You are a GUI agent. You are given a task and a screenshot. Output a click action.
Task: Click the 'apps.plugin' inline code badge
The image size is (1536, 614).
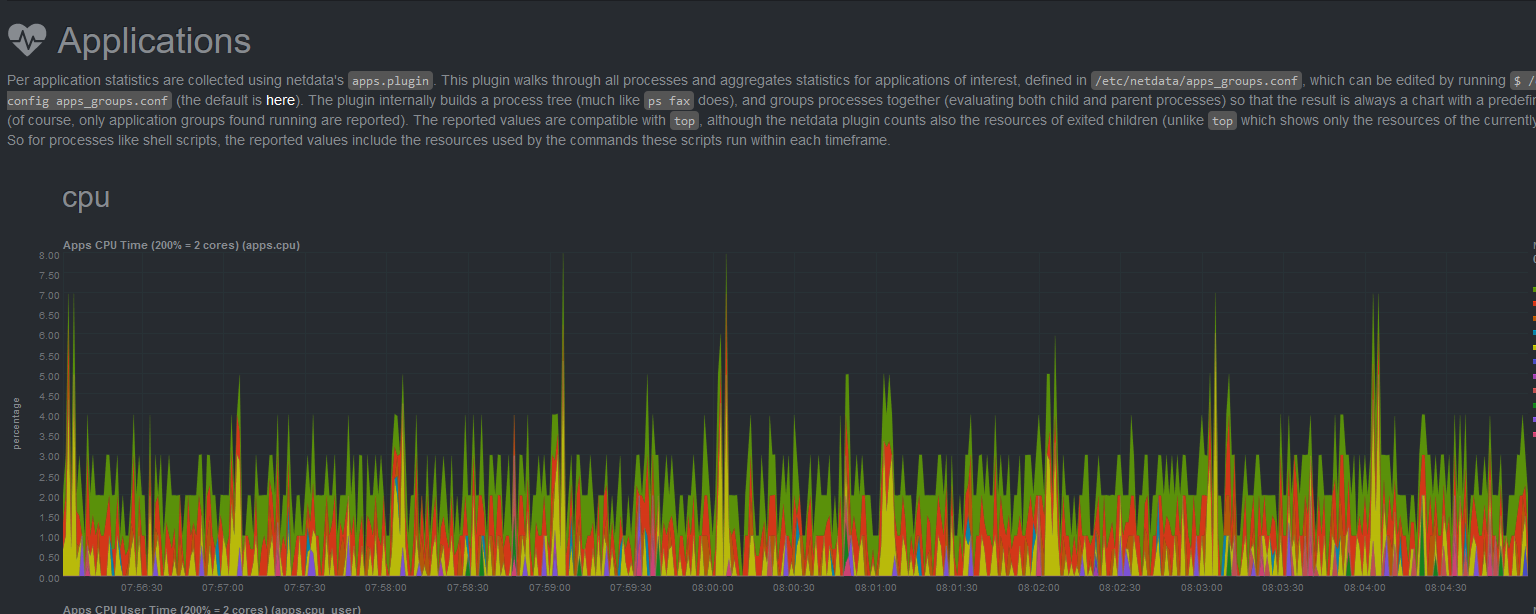pyautogui.click(x=390, y=81)
